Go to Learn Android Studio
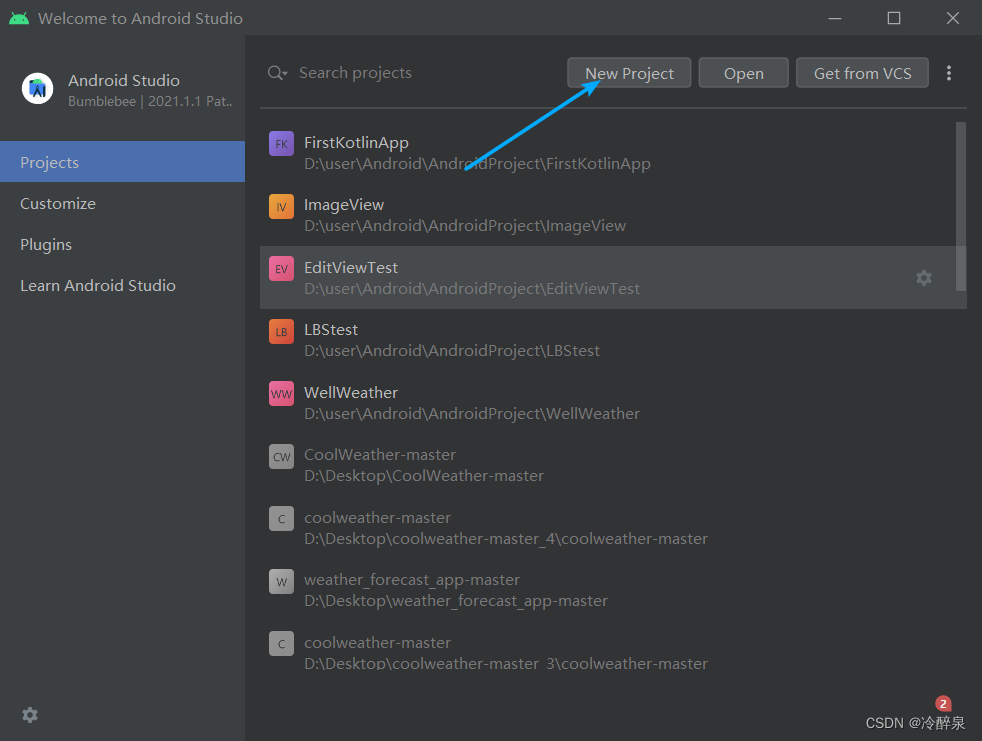Screen dimensions: 982x741 [x=123, y=285]
